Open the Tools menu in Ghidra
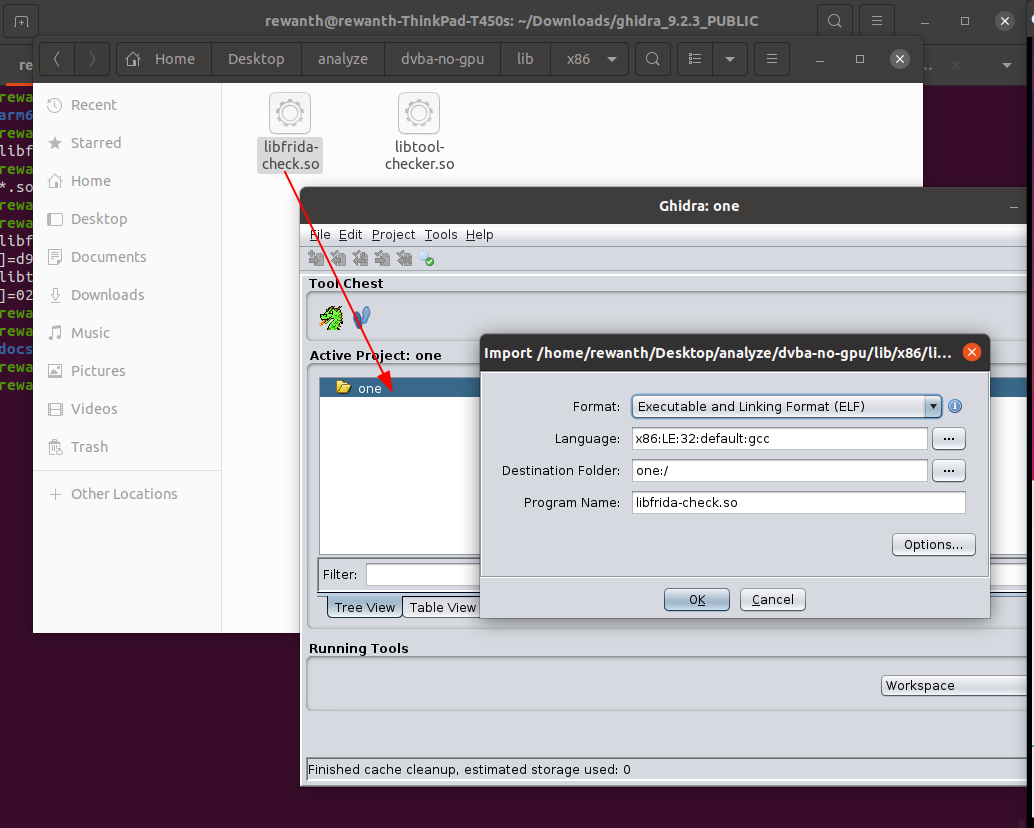Screen dimensions: 1034x828 [x=441, y=235]
